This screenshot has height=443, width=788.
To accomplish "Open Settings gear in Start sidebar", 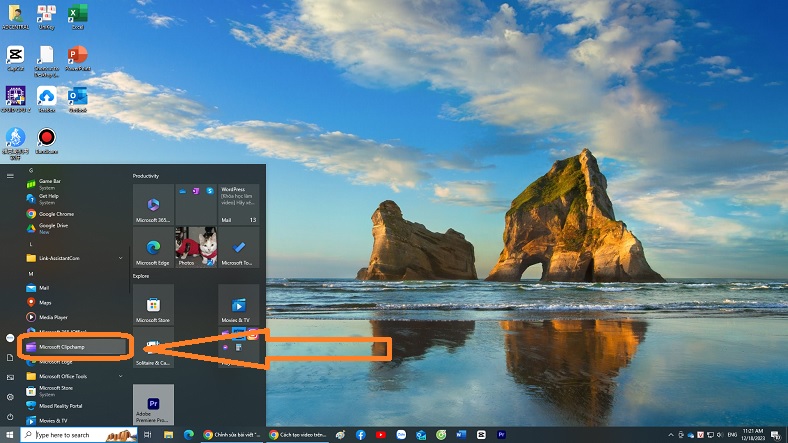I will (10, 397).
